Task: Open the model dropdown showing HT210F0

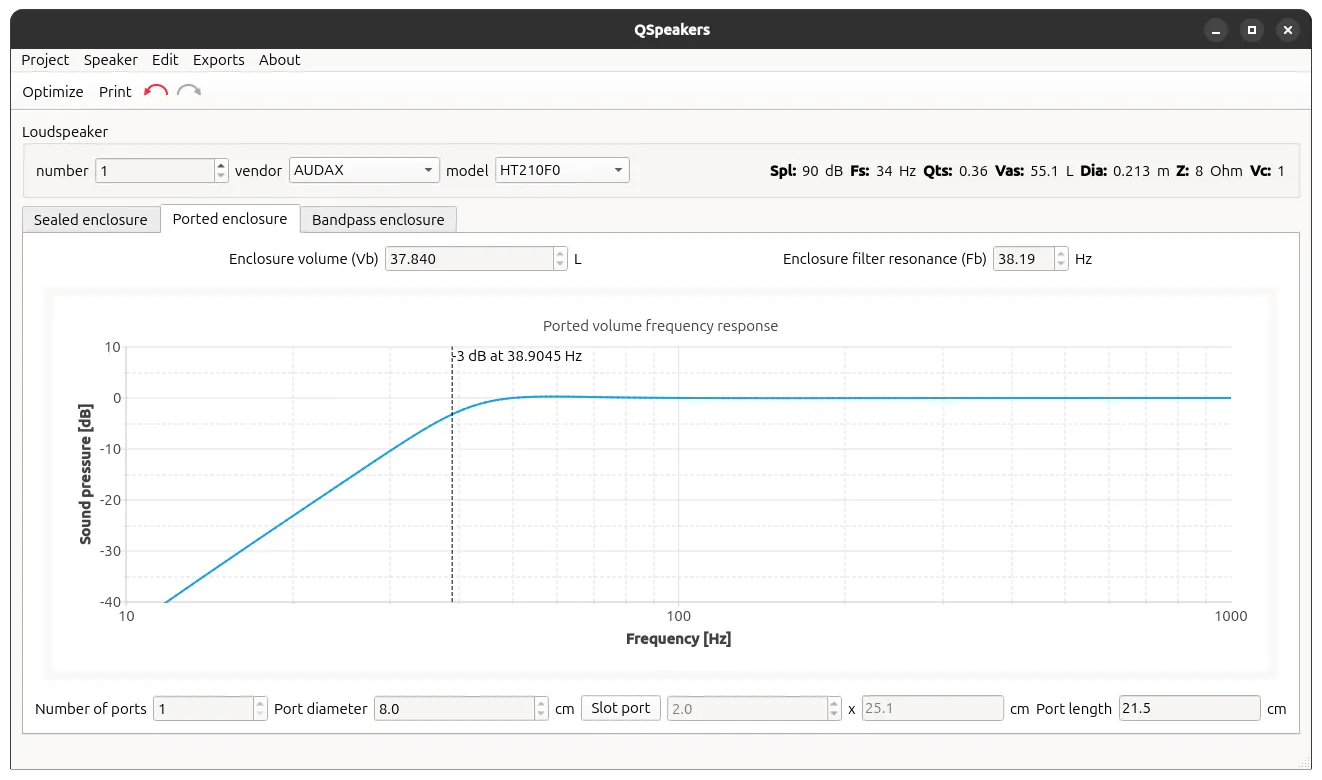Action: click(x=562, y=170)
